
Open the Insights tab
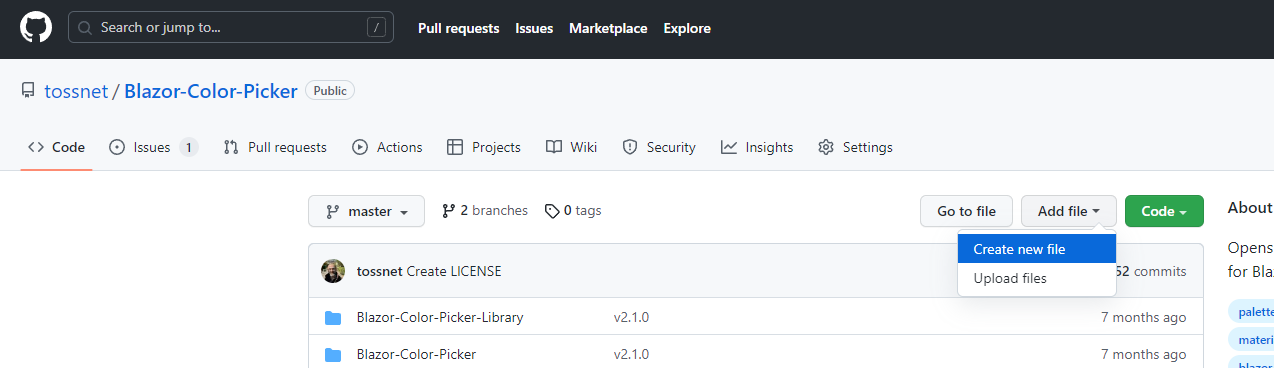pyautogui.click(x=757, y=147)
